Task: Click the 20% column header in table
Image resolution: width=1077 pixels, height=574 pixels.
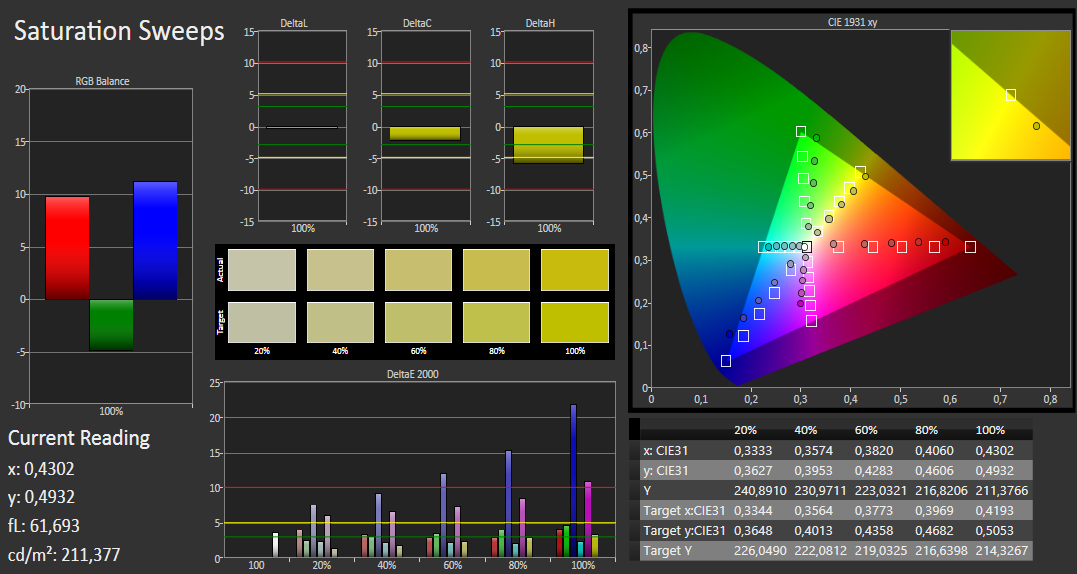Action: pyautogui.click(x=745, y=430)
